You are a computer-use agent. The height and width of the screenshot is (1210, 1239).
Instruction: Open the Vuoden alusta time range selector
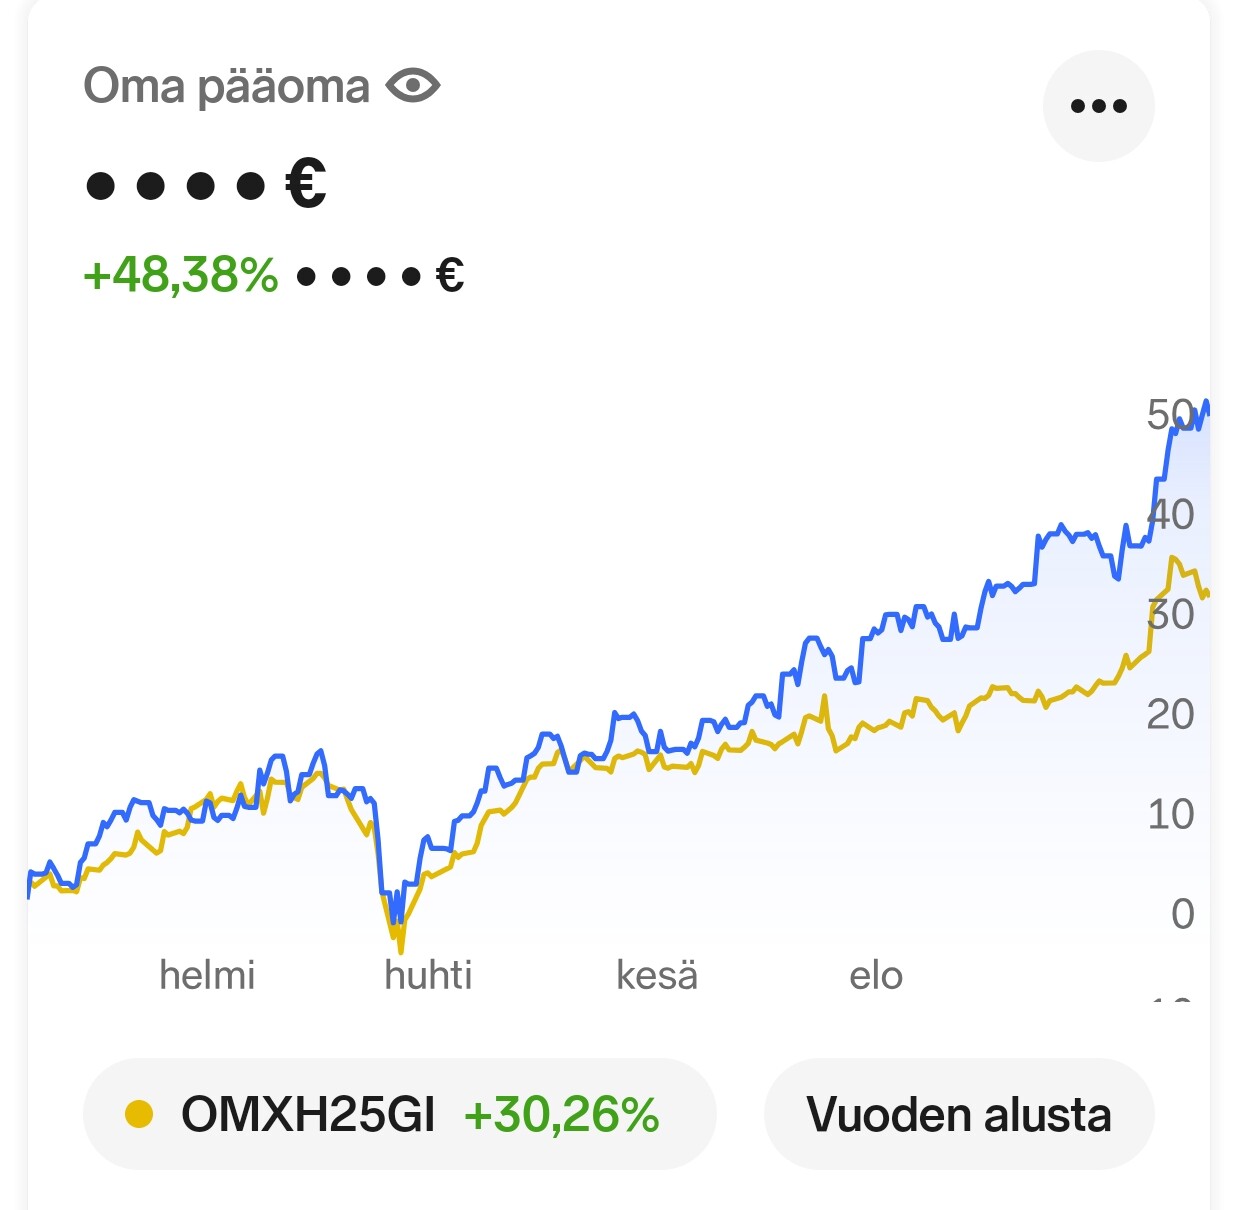click(x=958, y=1114)
